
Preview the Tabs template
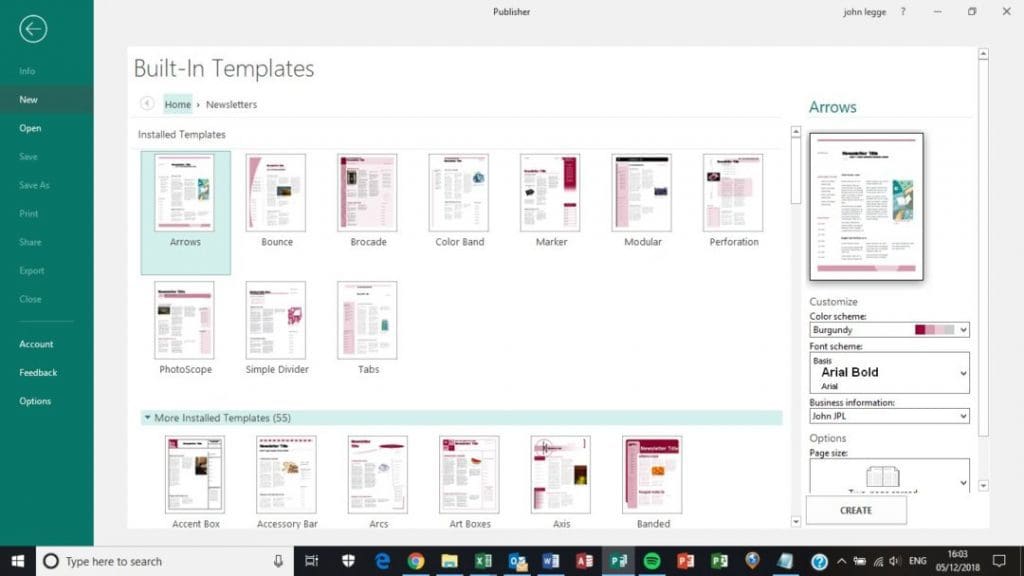coord(367,320)
